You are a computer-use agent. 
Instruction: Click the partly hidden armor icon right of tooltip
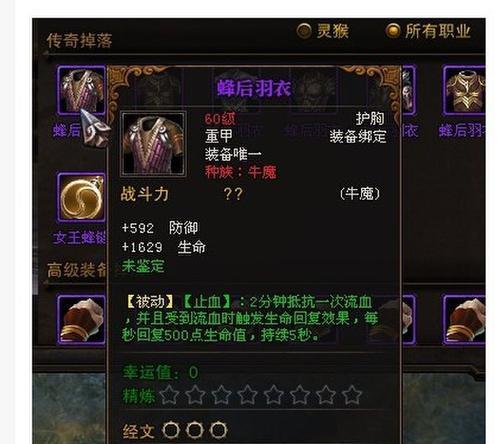pyautogui.click(x=409, y=90)
